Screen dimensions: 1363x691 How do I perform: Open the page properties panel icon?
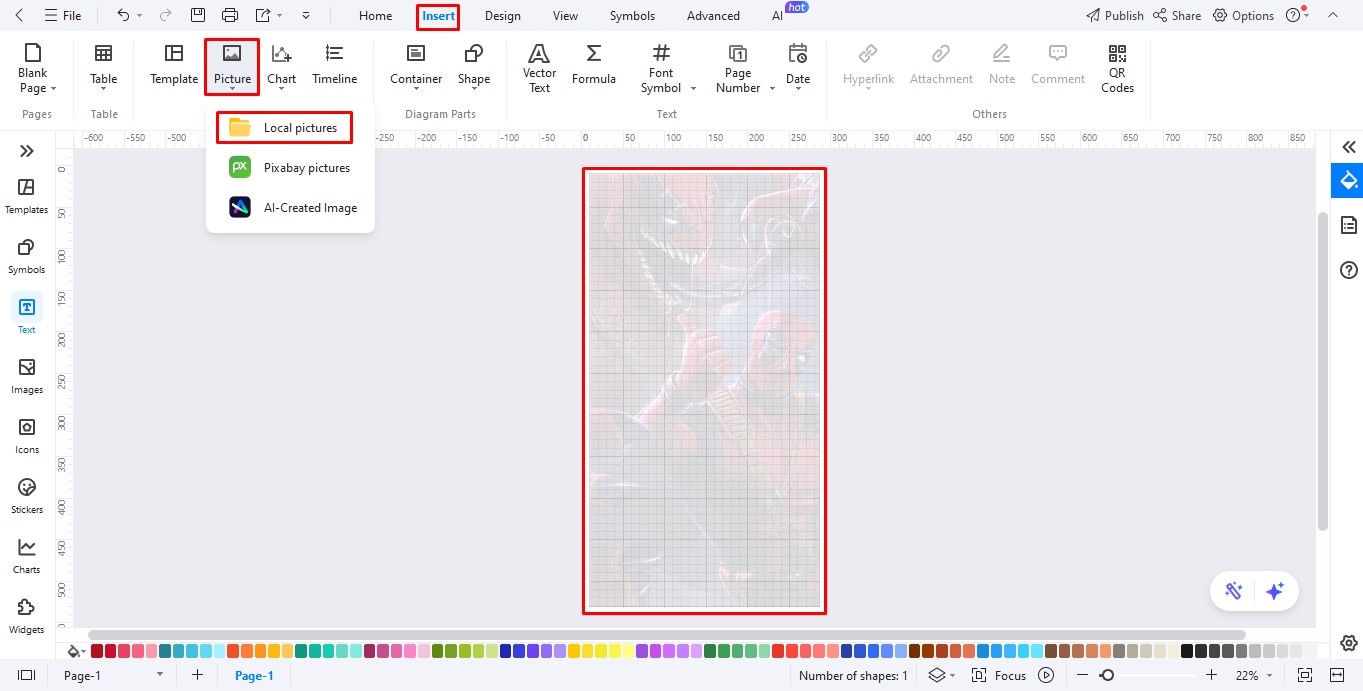click(x=1348, y=224)
